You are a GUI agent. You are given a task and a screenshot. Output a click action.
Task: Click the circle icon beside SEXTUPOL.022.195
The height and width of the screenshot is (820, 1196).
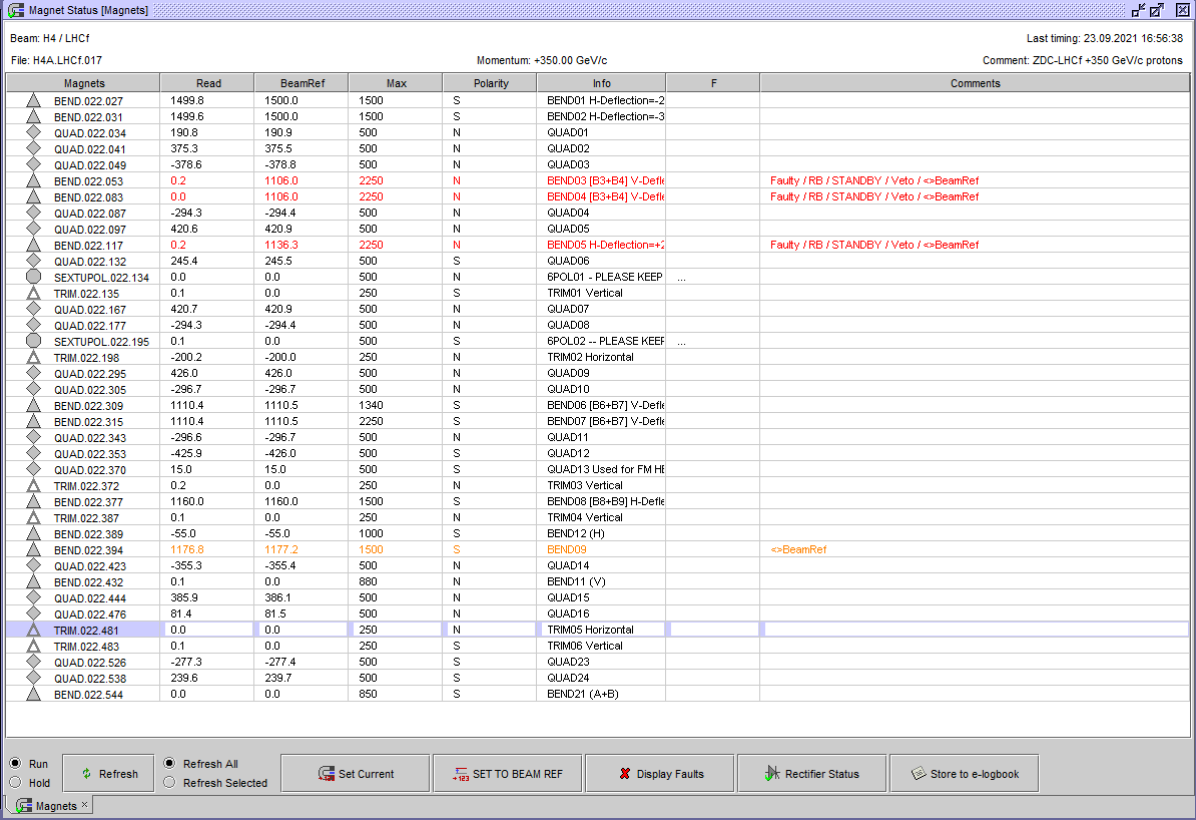click(33, 341)
